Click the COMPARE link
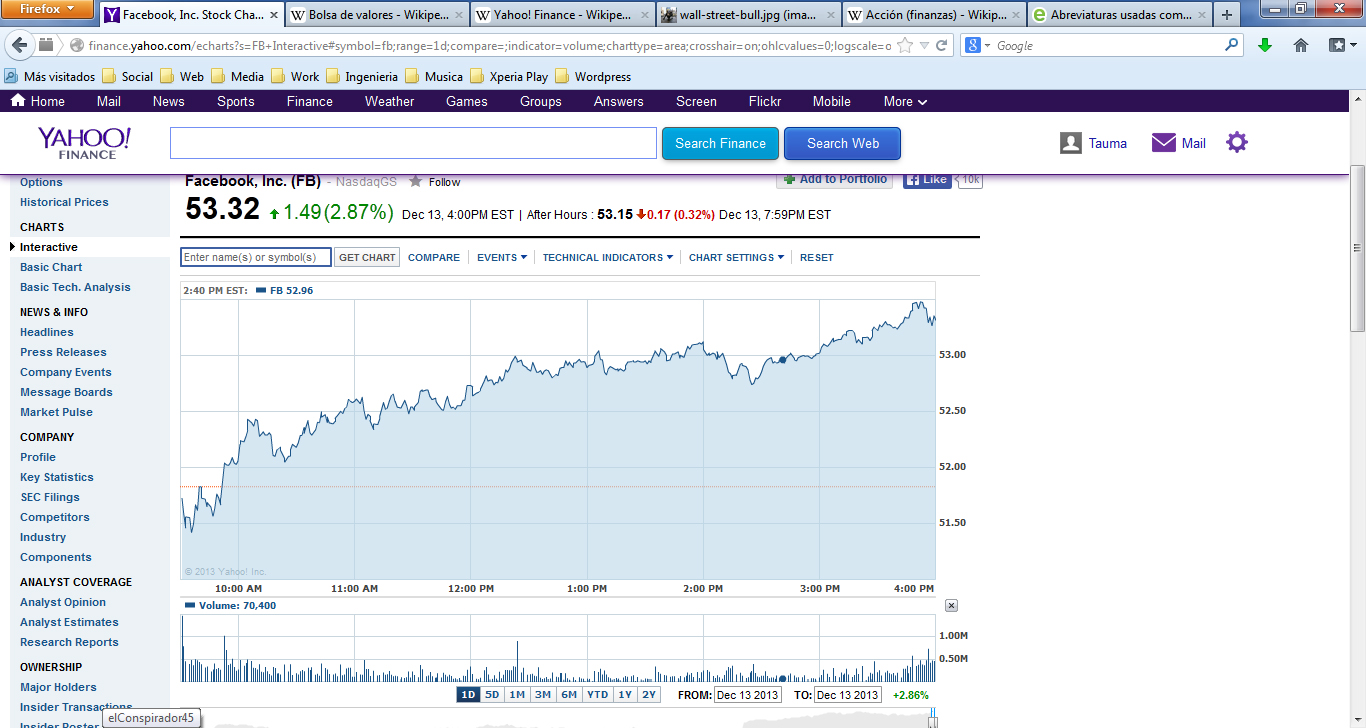 tap(434, 257)
